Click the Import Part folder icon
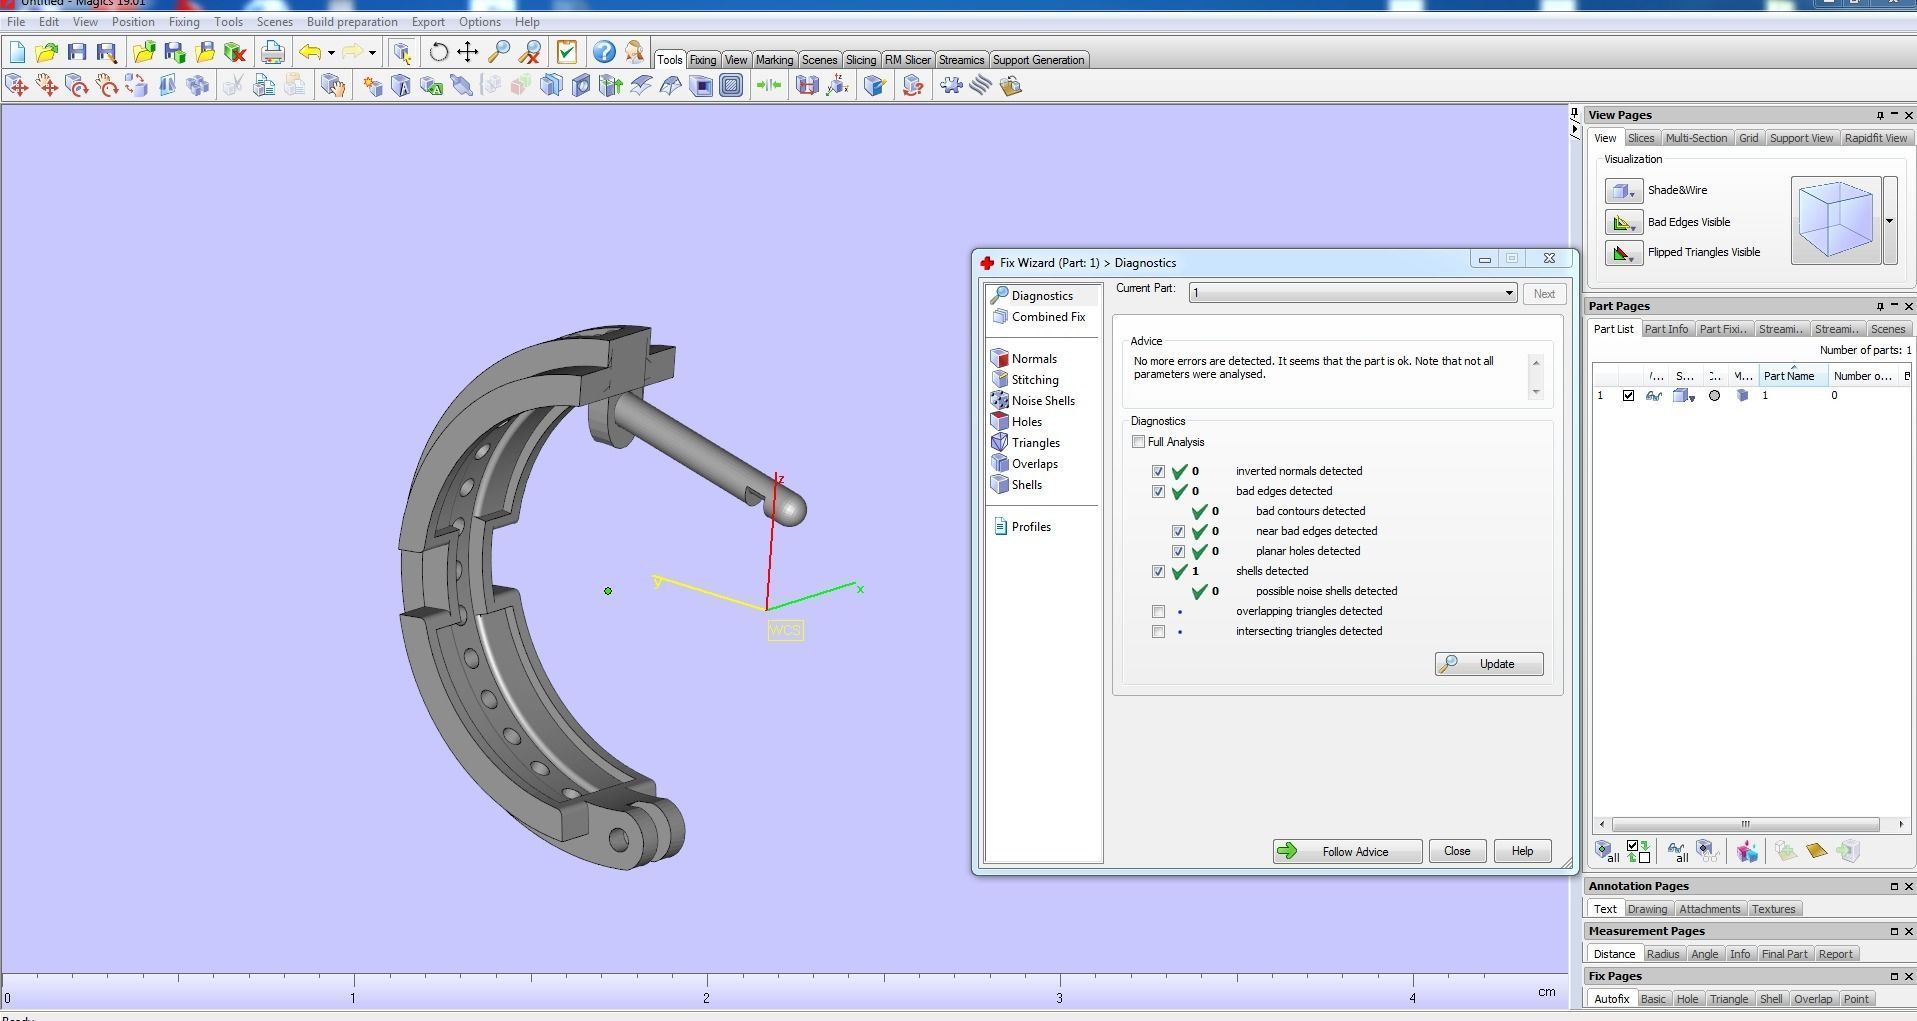The height and width of the screenshot is (1021, 1917). click(x=144, y=52)
